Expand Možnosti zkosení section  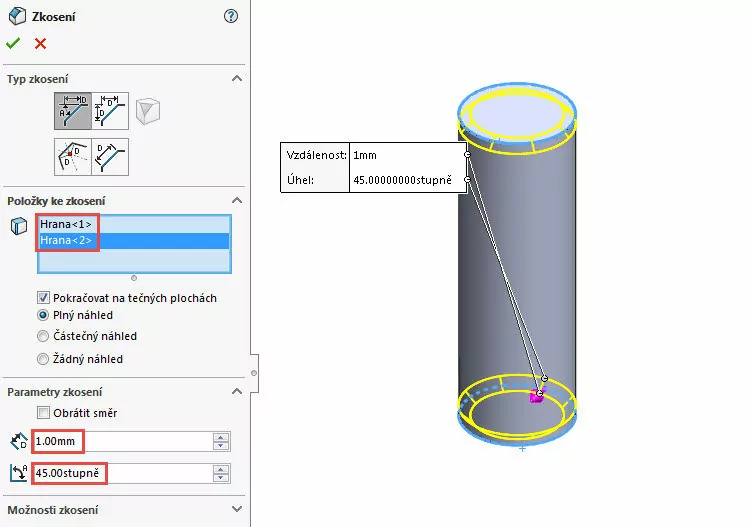pos(237,509)
